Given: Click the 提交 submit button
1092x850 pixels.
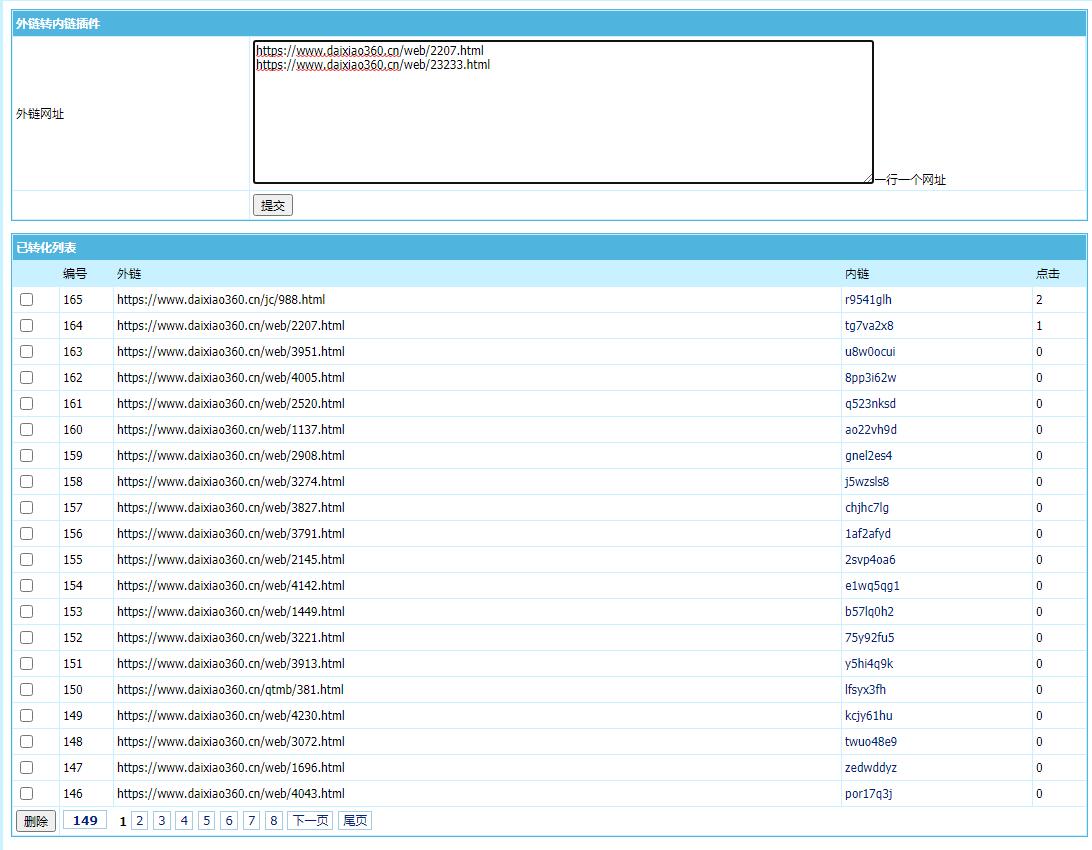Looking at the screenshot, I should tap(272, 205).
